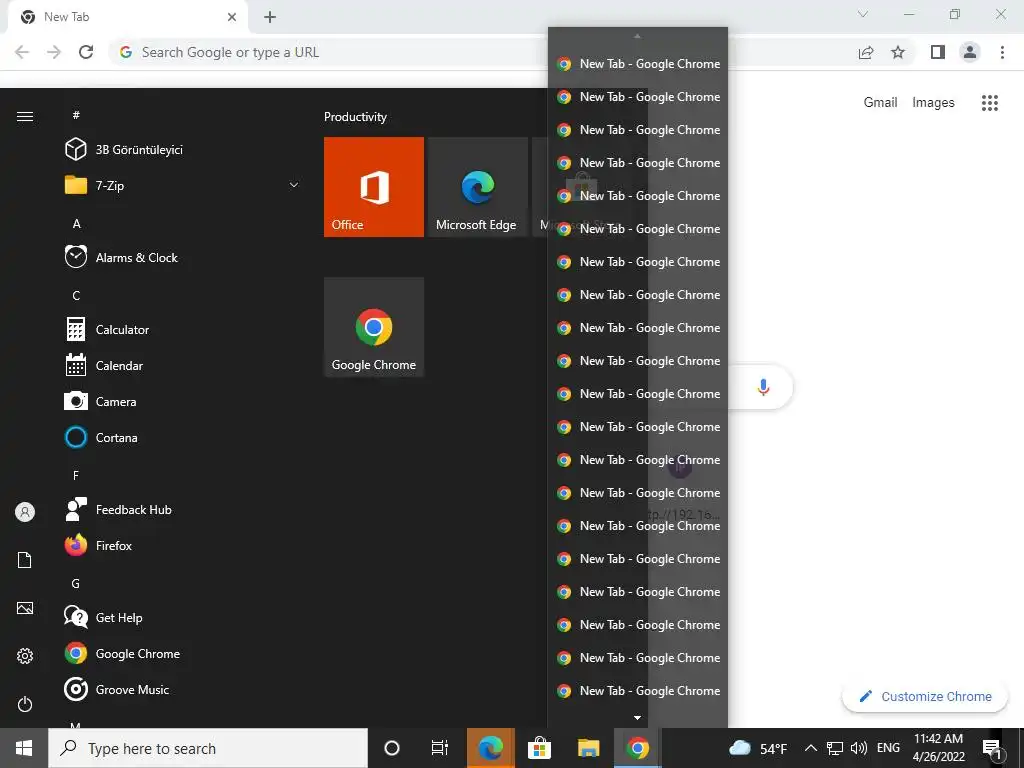Open network status in system tray
The height and width of the screenshot is (768, 1024).
[835, 748]
